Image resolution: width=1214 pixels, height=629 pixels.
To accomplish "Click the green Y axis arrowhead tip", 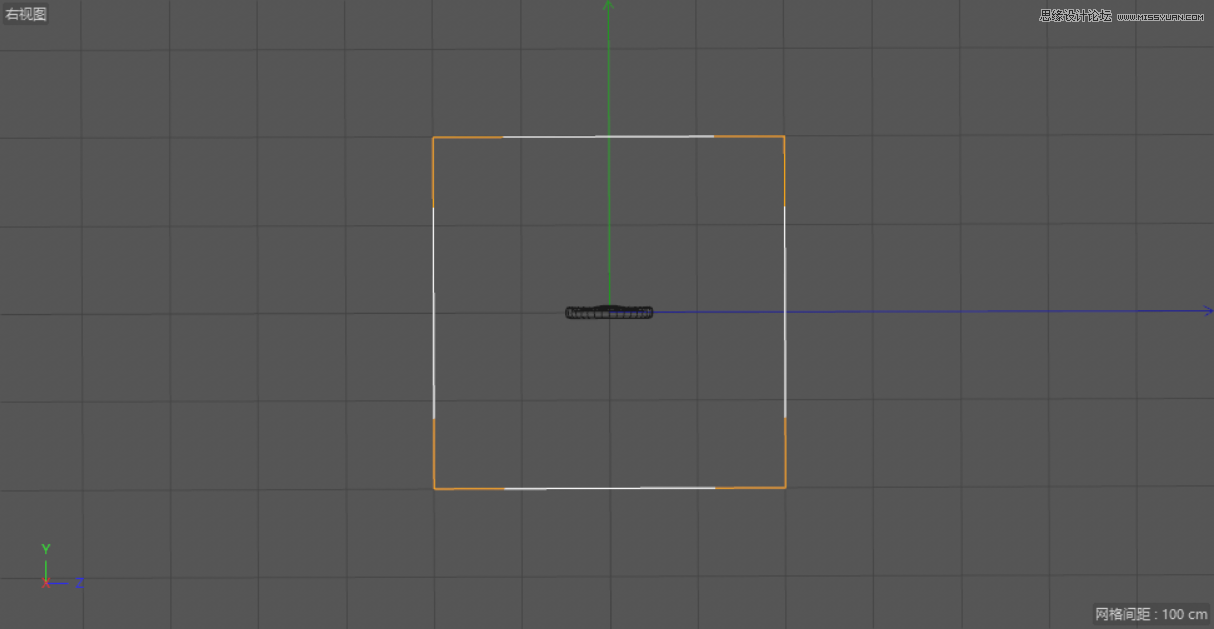I will tap(608, 6).
